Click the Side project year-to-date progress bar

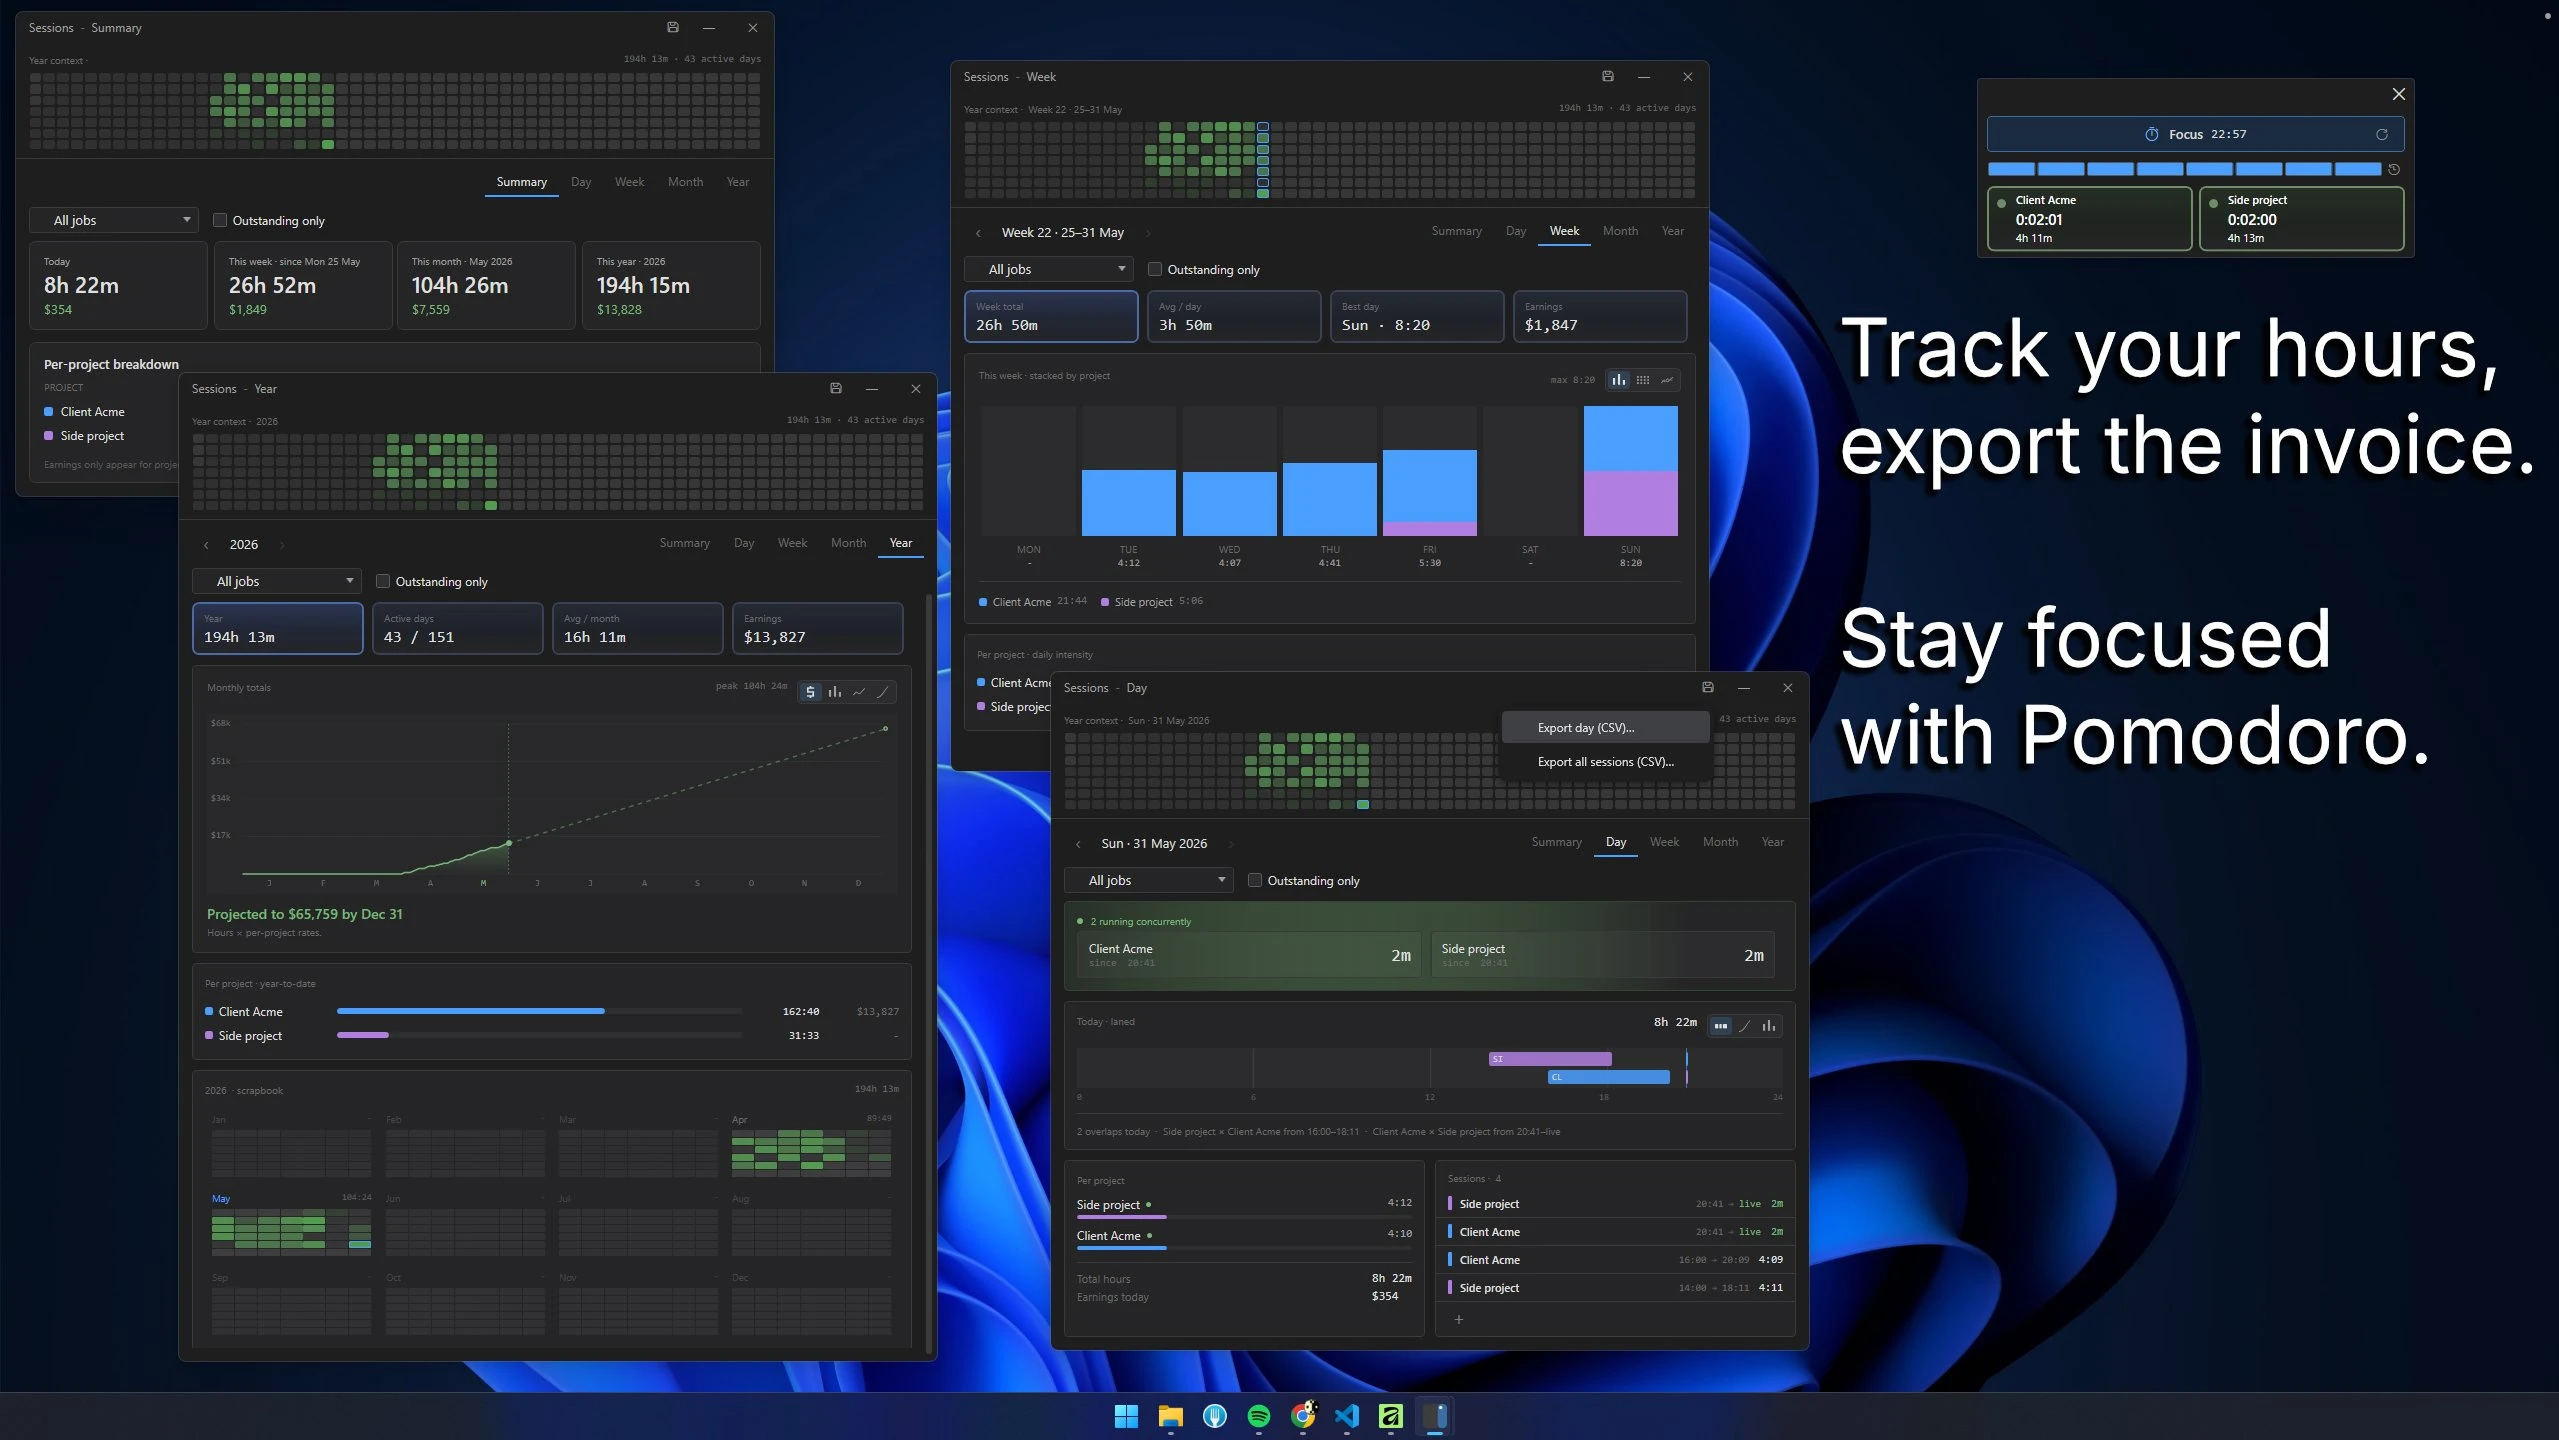[540, 1035]
